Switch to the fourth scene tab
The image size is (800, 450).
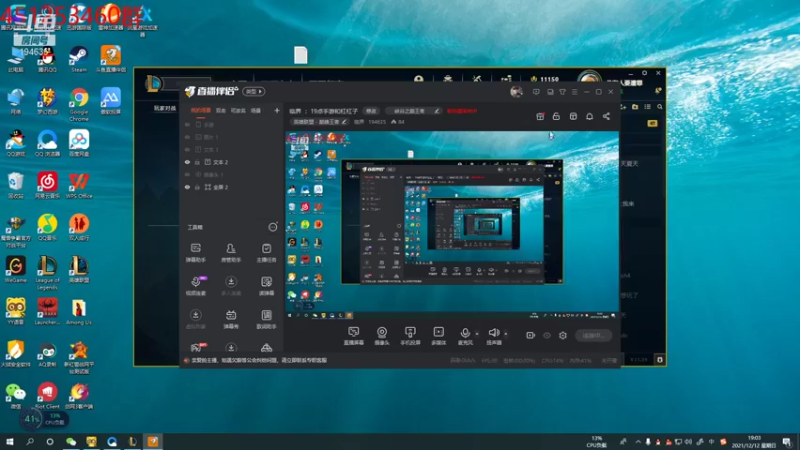256,110
